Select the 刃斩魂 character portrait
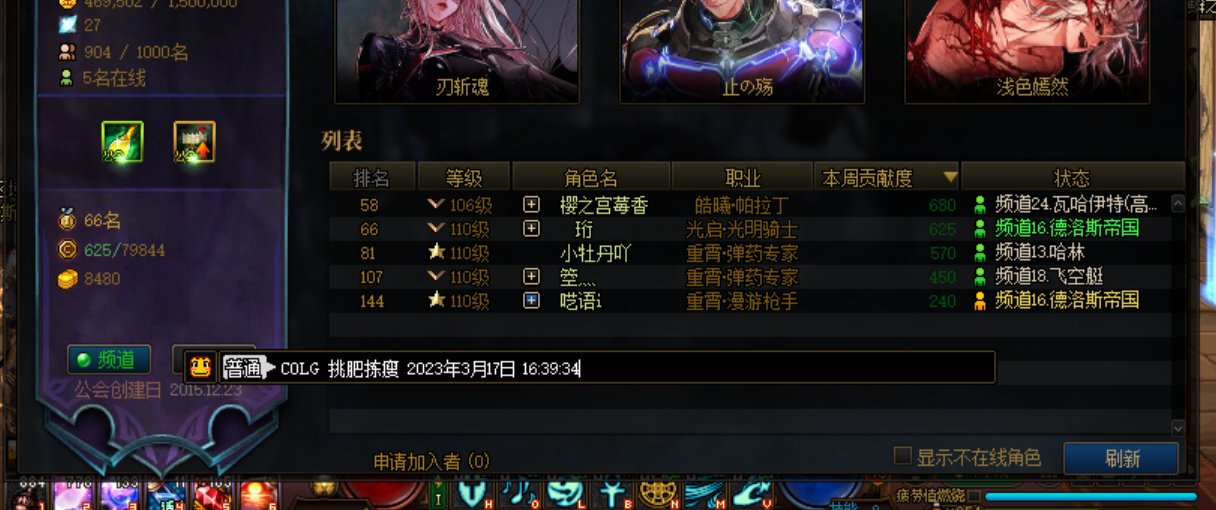1216x510 pixels. tap(457, 50)
